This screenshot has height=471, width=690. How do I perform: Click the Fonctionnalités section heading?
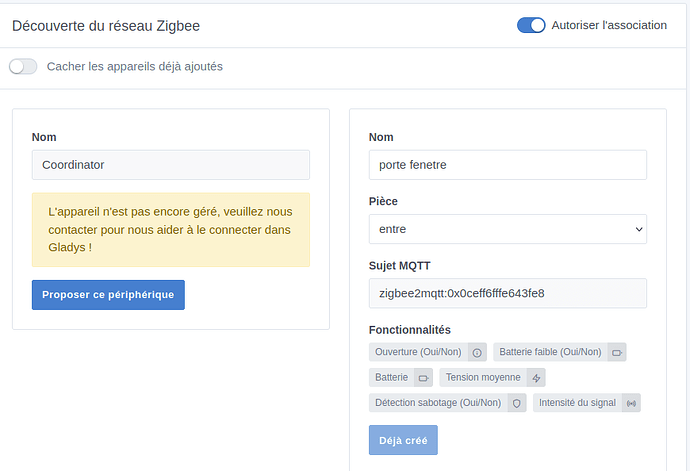point(409,330)
